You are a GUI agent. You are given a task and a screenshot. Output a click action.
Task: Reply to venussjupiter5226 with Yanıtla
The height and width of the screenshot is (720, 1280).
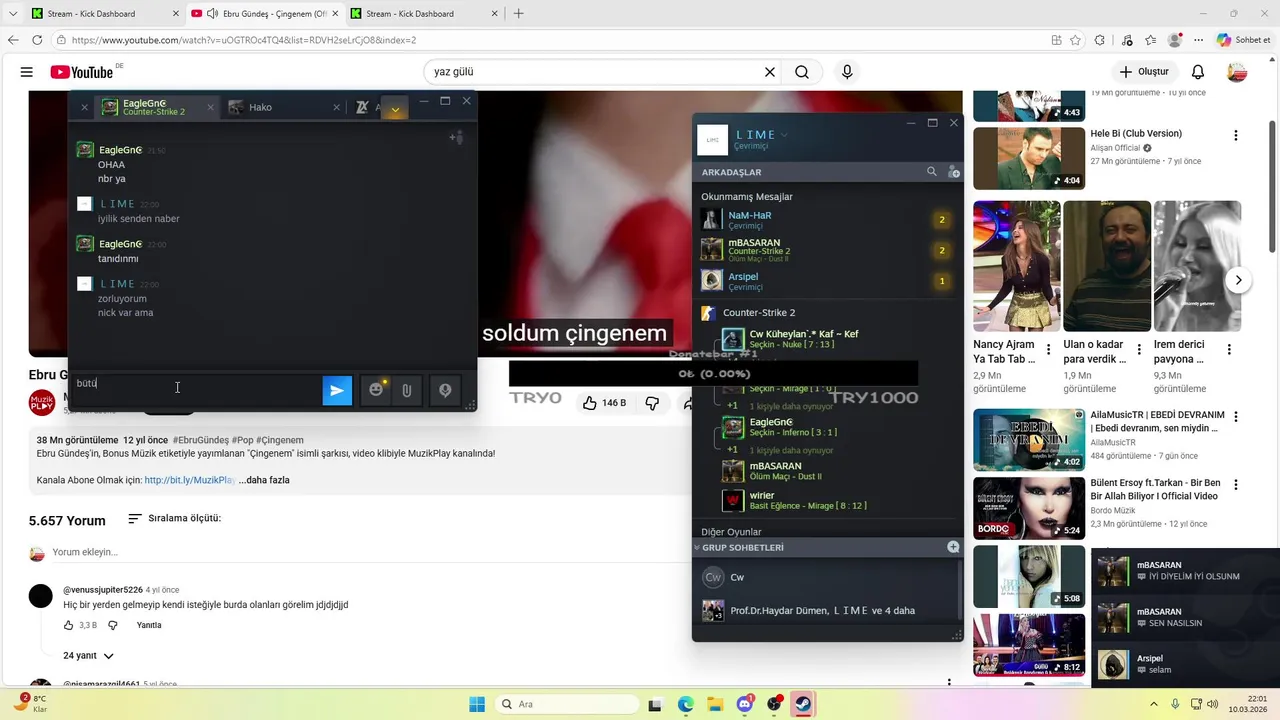149,625
